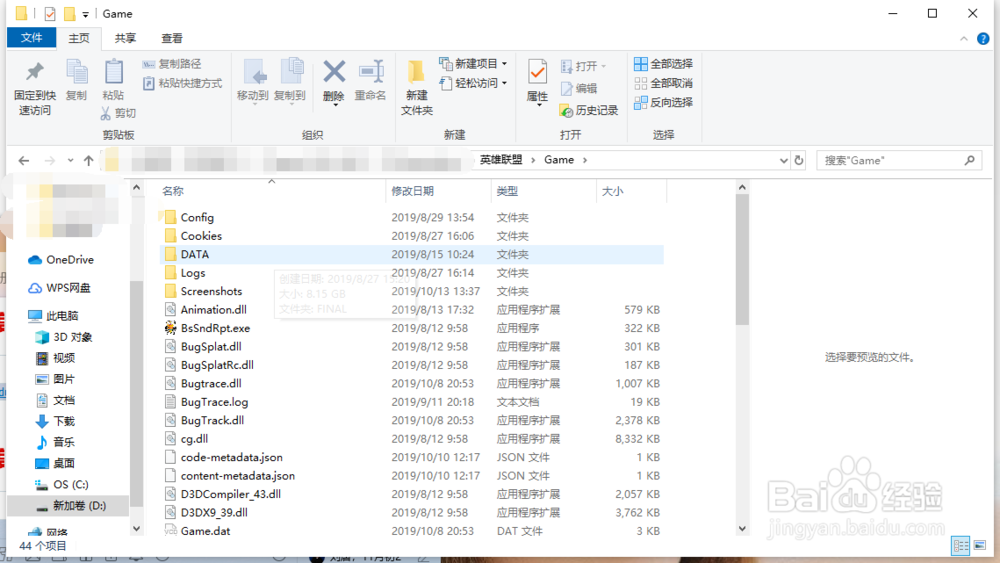Screen dimensions: 1000x563
Task: Open New item (新建项目) dropdown
Action: (473, 64)
